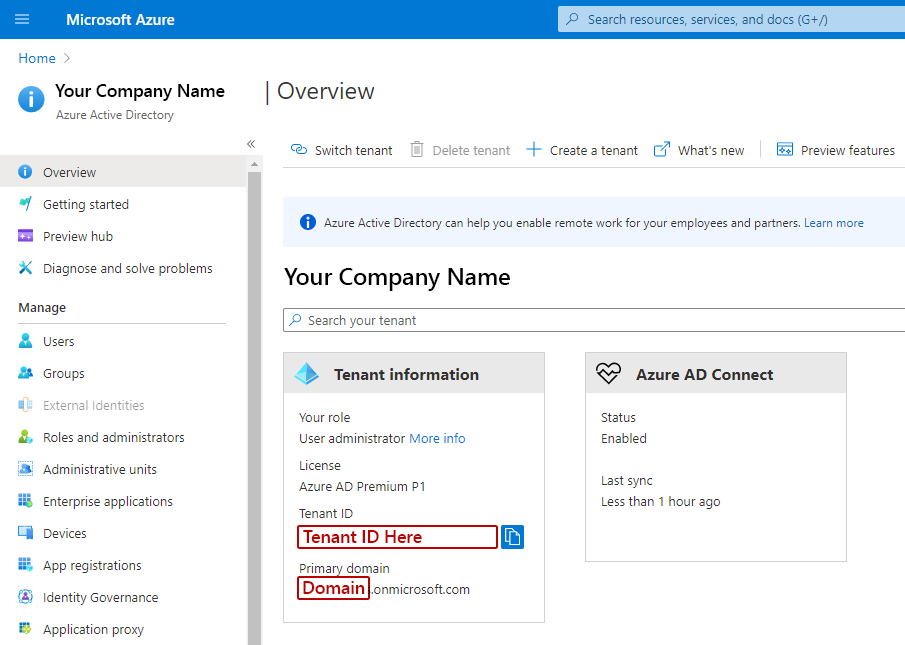Image resolution: width=905 pixels, height=645 pixels.
Task: Focus the Azure global search box
Action: tap(731, 19)
